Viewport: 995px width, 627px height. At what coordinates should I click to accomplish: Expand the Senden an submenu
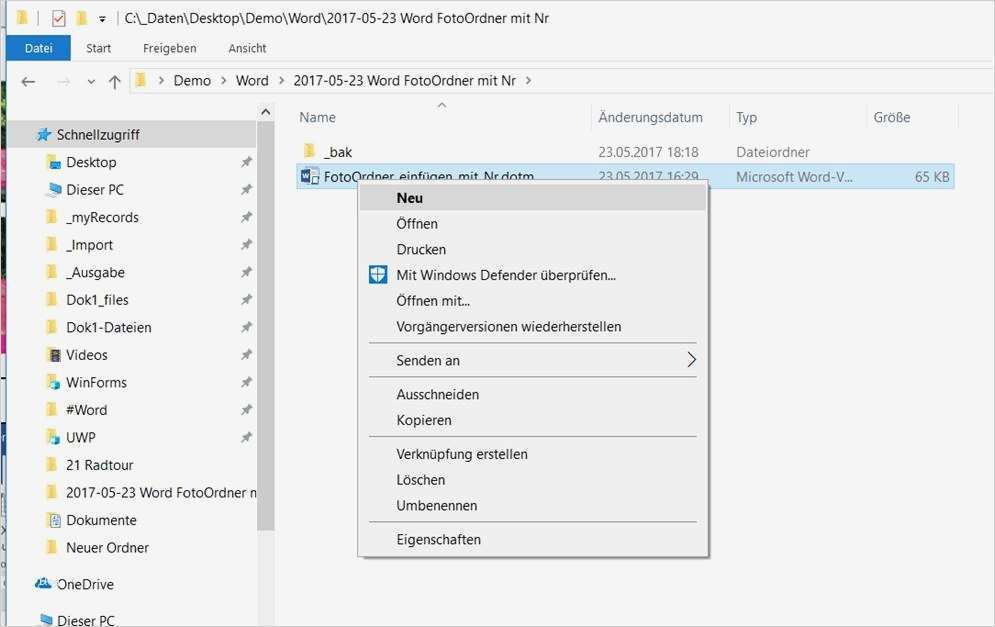pos(690,360)
